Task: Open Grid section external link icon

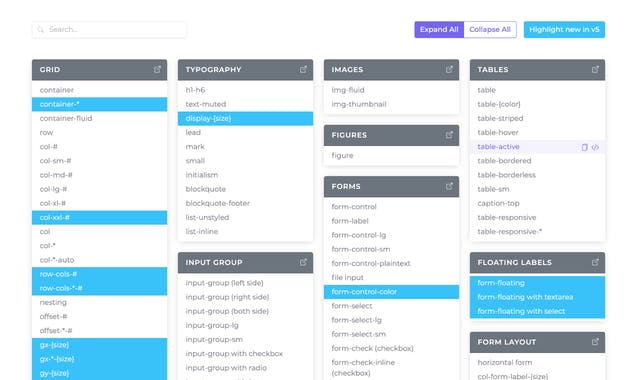Action: coord(158,69)
